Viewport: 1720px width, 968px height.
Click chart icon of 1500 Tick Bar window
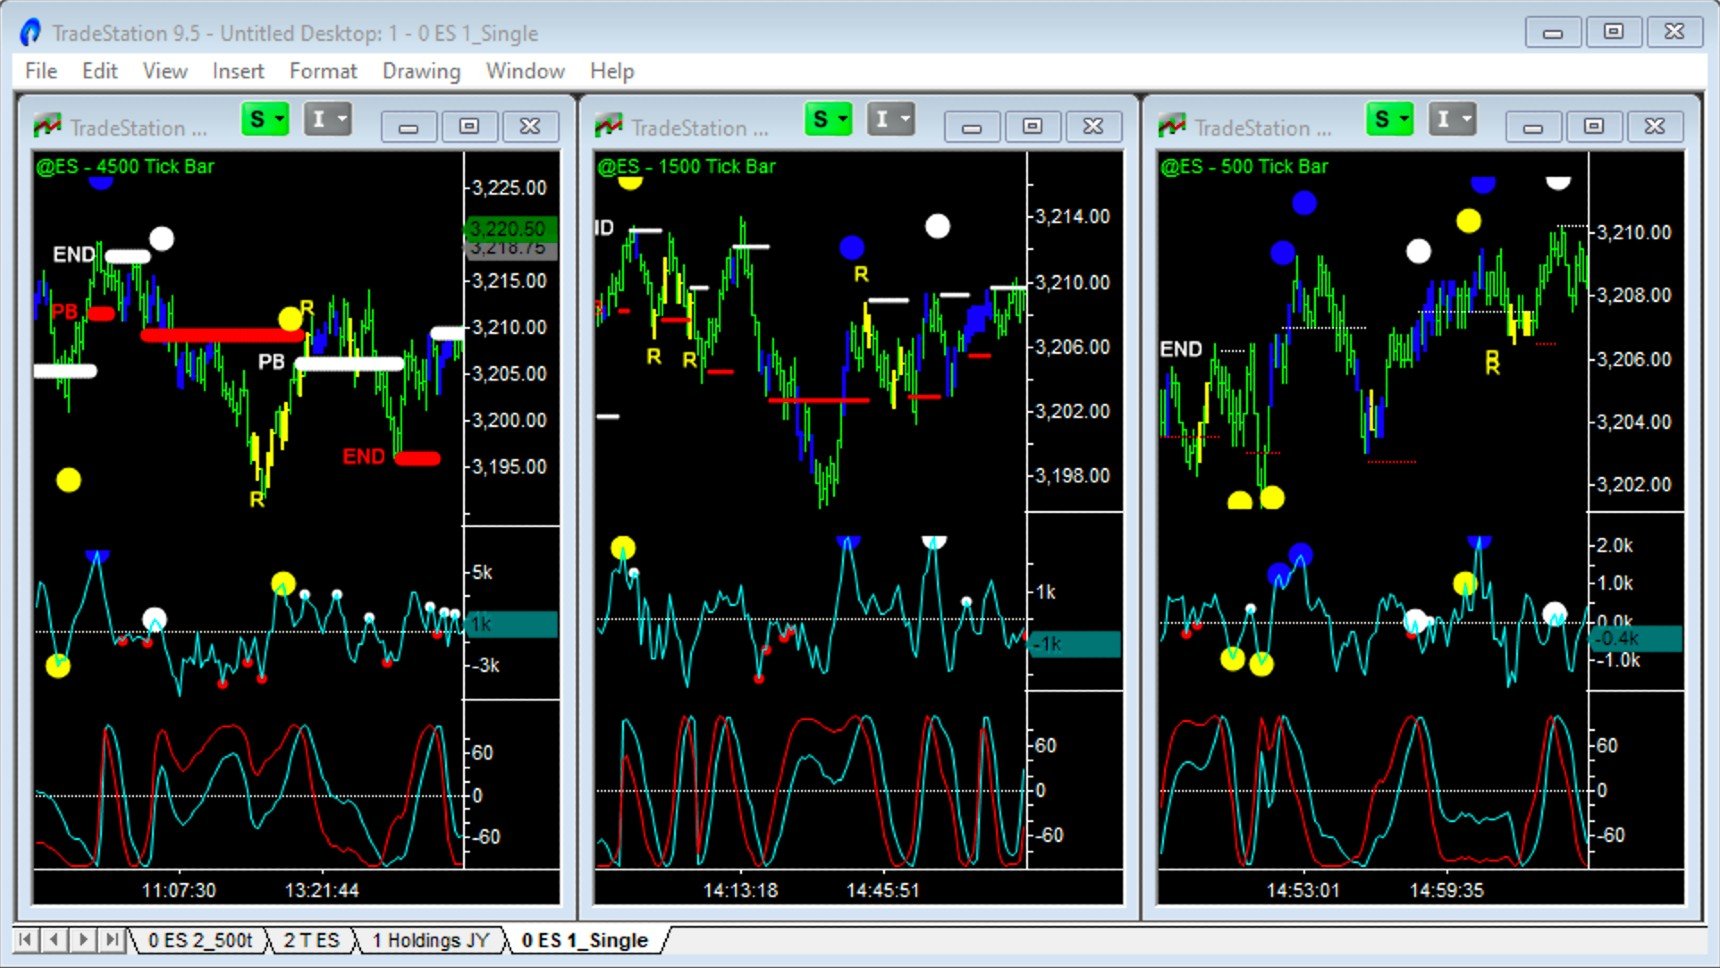(x=608, y=126)
